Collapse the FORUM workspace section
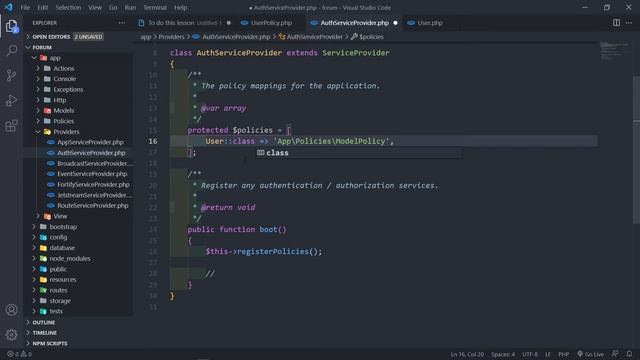 coord(41,47)
